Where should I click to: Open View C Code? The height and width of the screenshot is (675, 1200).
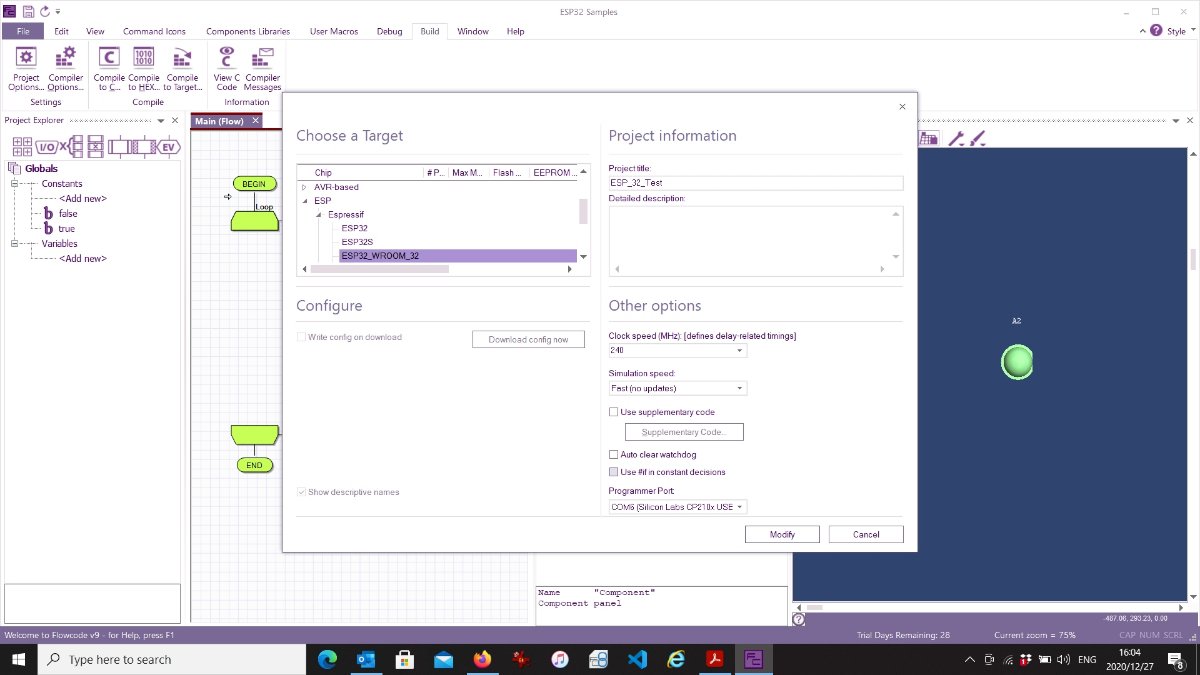(x=227, y=67)
